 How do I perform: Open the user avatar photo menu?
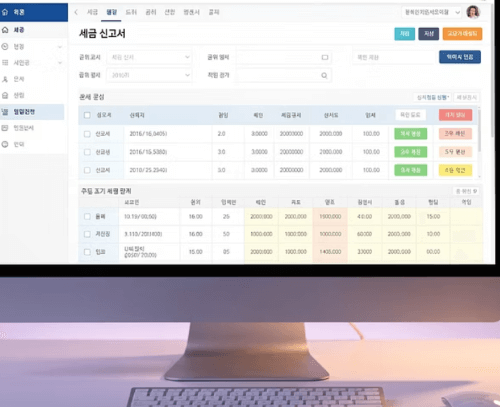click(x=473, y=12)
